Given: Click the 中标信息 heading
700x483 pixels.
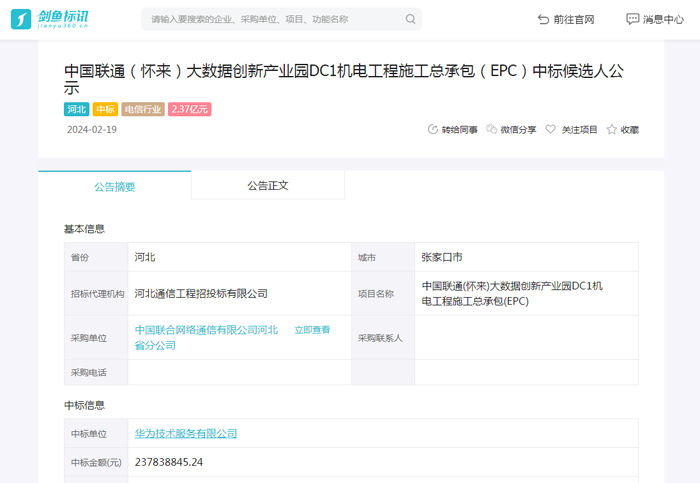Looking at the screenshot, I should (x=84, y=405).
